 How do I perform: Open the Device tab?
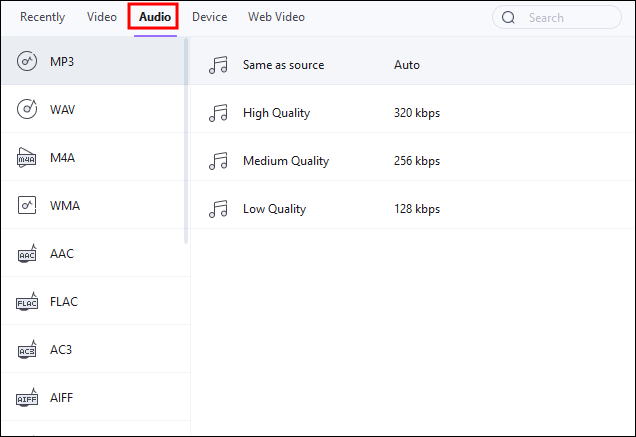point(210,17)
